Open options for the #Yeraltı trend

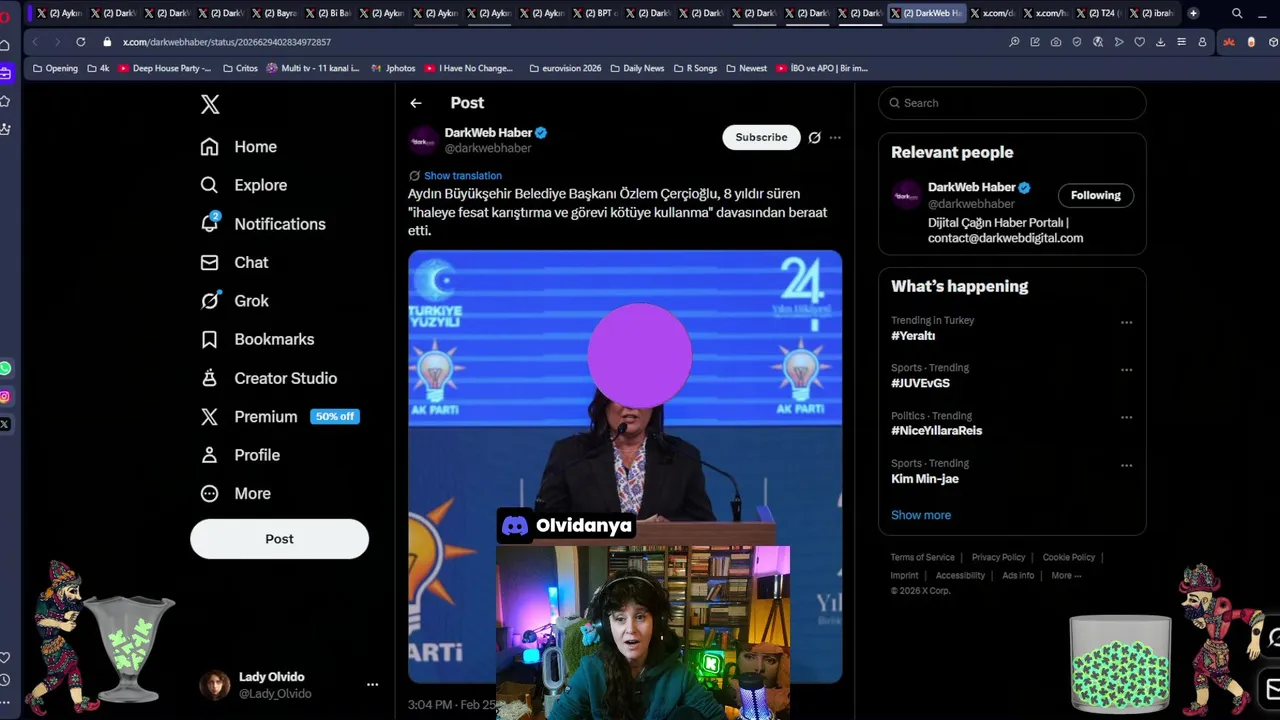[x=1127, y=323]
